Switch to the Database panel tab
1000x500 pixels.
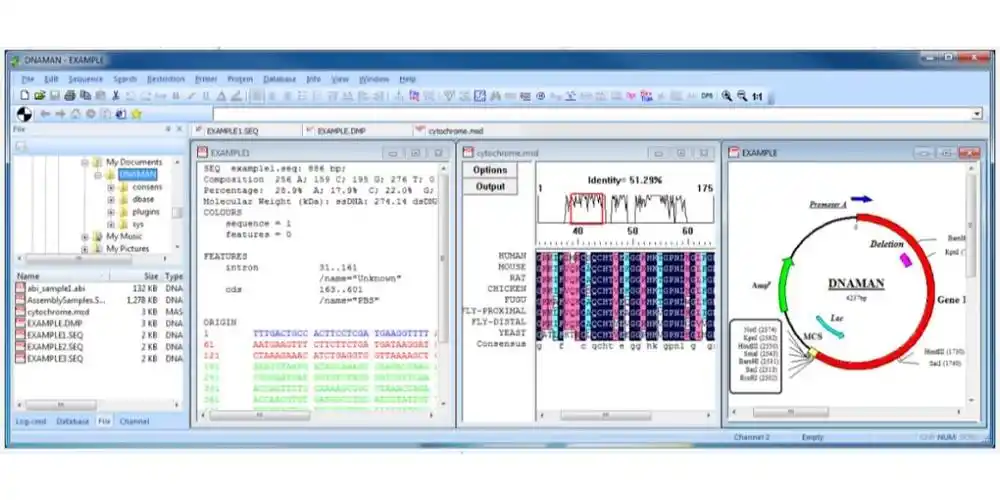point(73,422)
